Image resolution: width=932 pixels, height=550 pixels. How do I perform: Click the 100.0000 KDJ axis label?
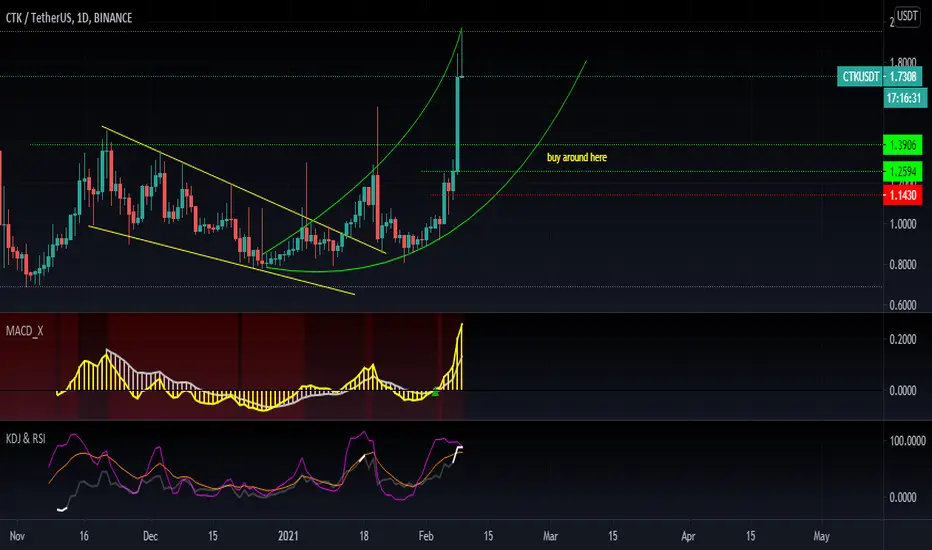(x=907, y=441)
